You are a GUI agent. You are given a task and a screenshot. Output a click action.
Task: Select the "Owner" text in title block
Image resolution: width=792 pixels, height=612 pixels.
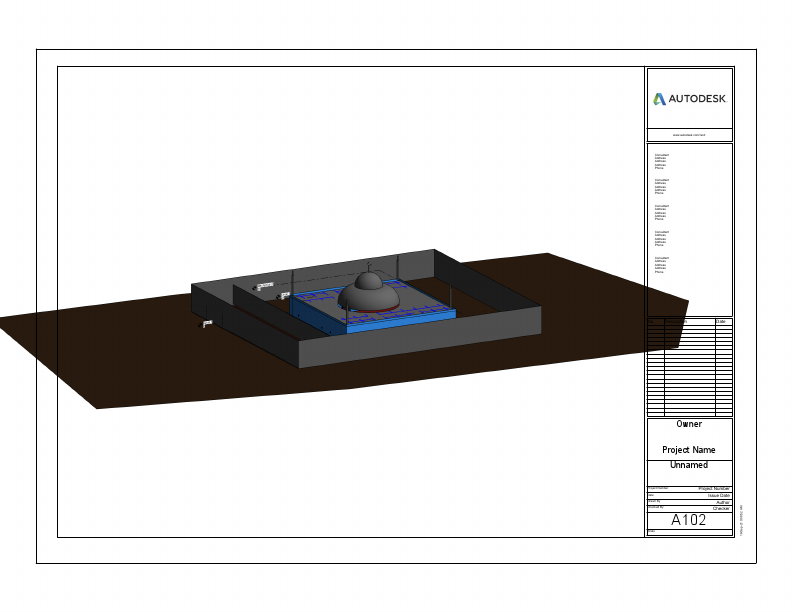click(x=689, y=424)
